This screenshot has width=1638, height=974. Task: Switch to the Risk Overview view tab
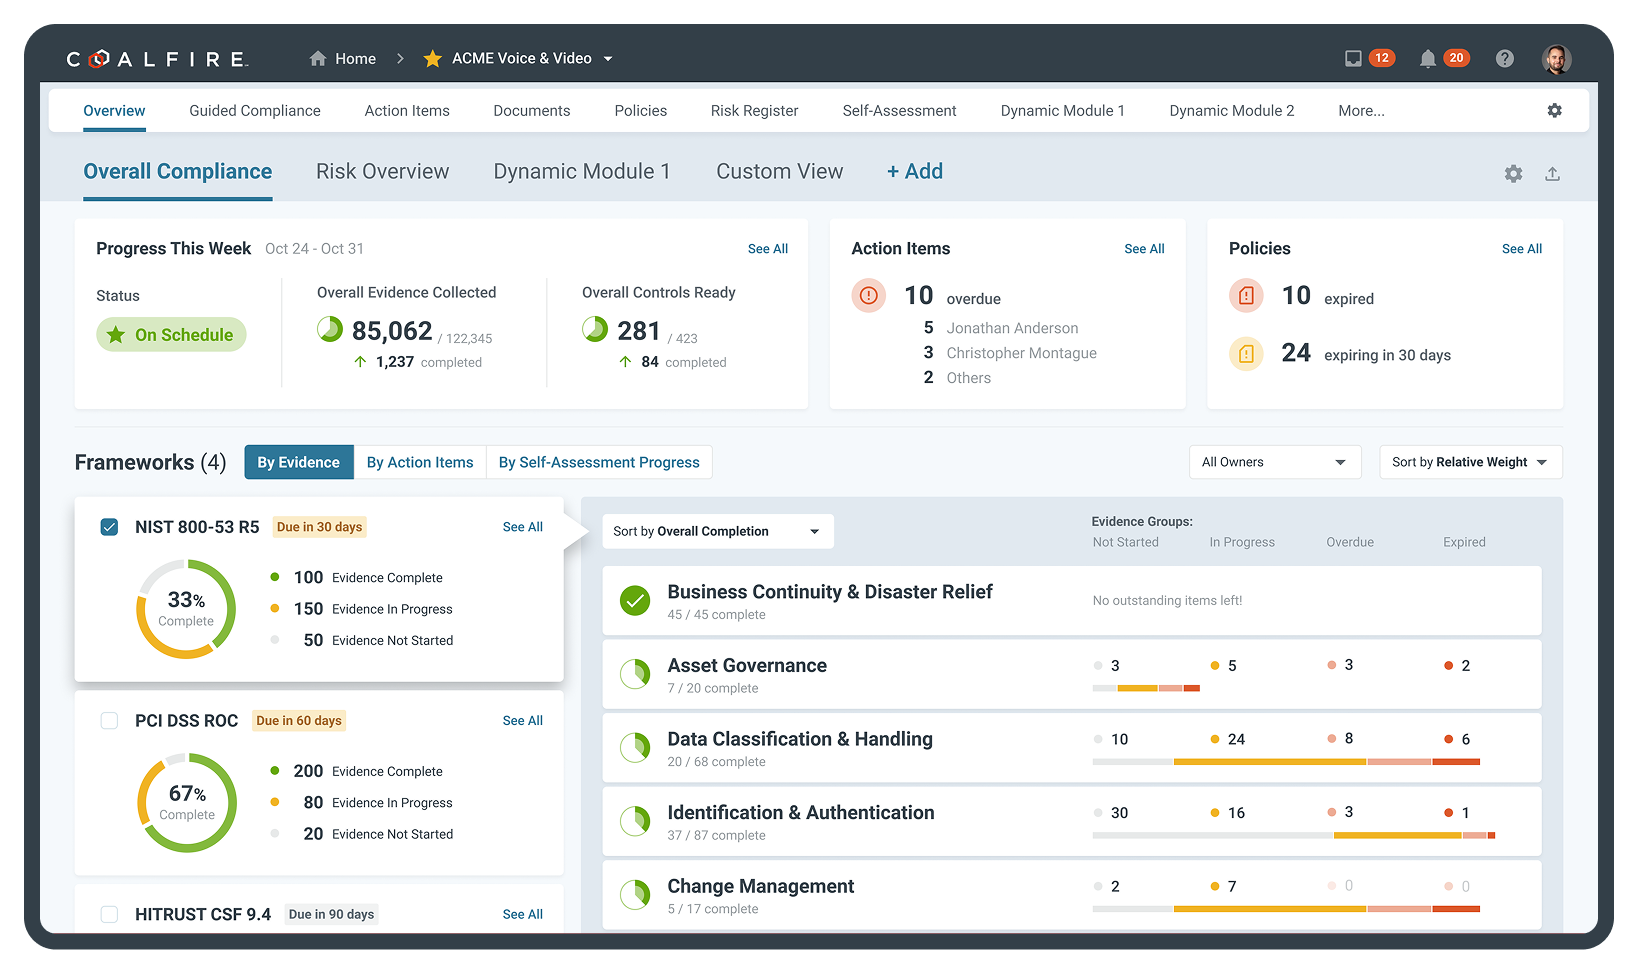tap(383, 172)
